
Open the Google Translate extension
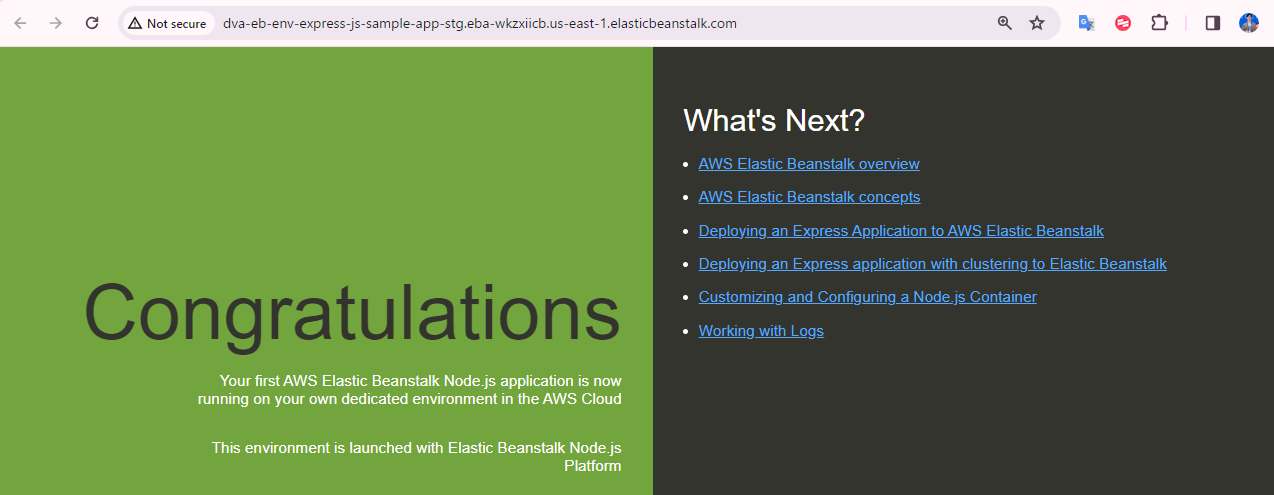(x=1086, y=23)
